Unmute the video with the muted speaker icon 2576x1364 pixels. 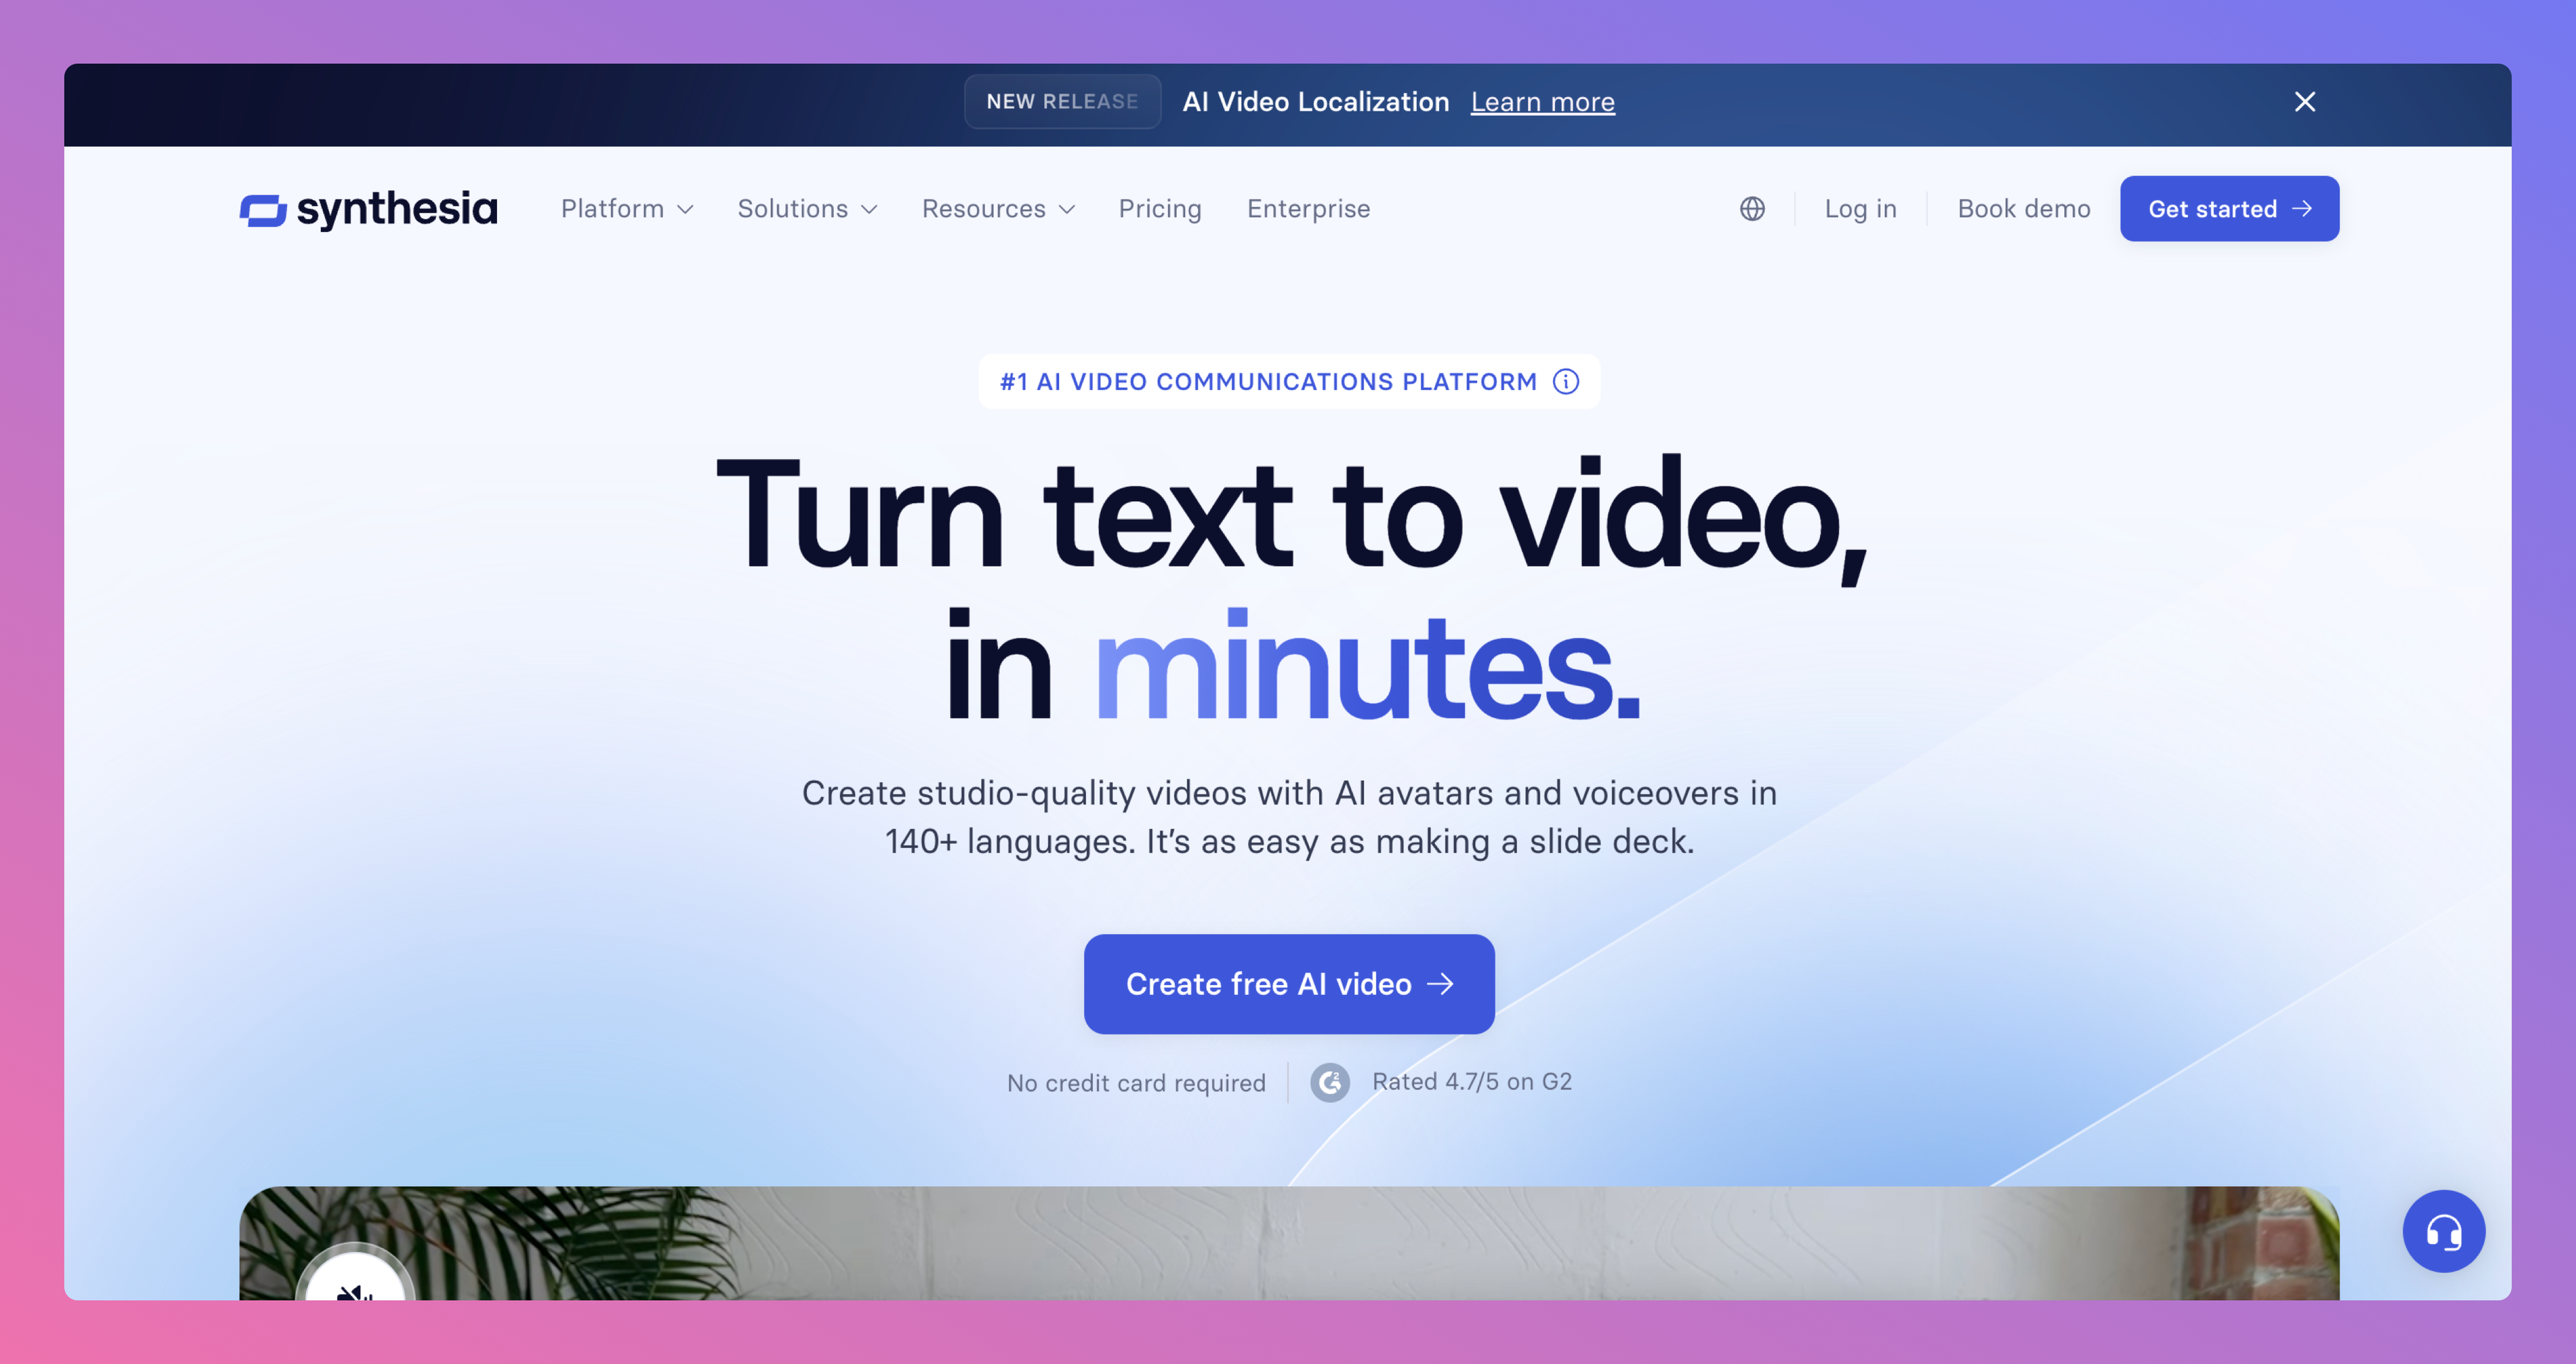coord(355,1288)
